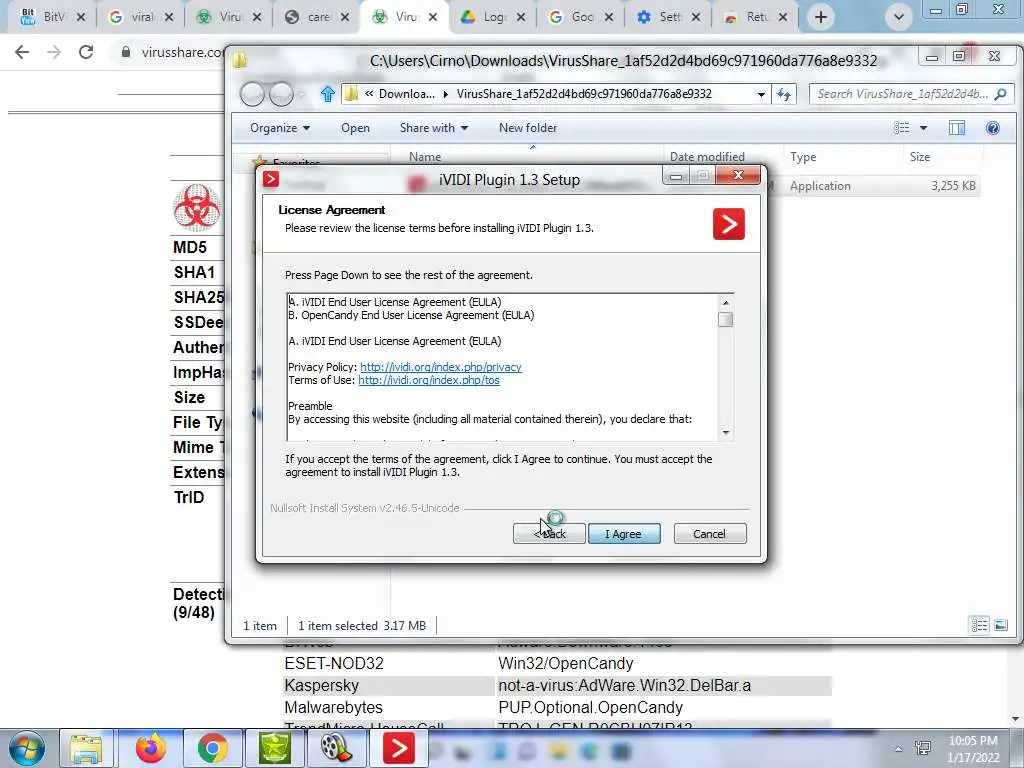The image size is (1024, 768).
Task: Sort by the Name column header
Action: coord(425,157)
